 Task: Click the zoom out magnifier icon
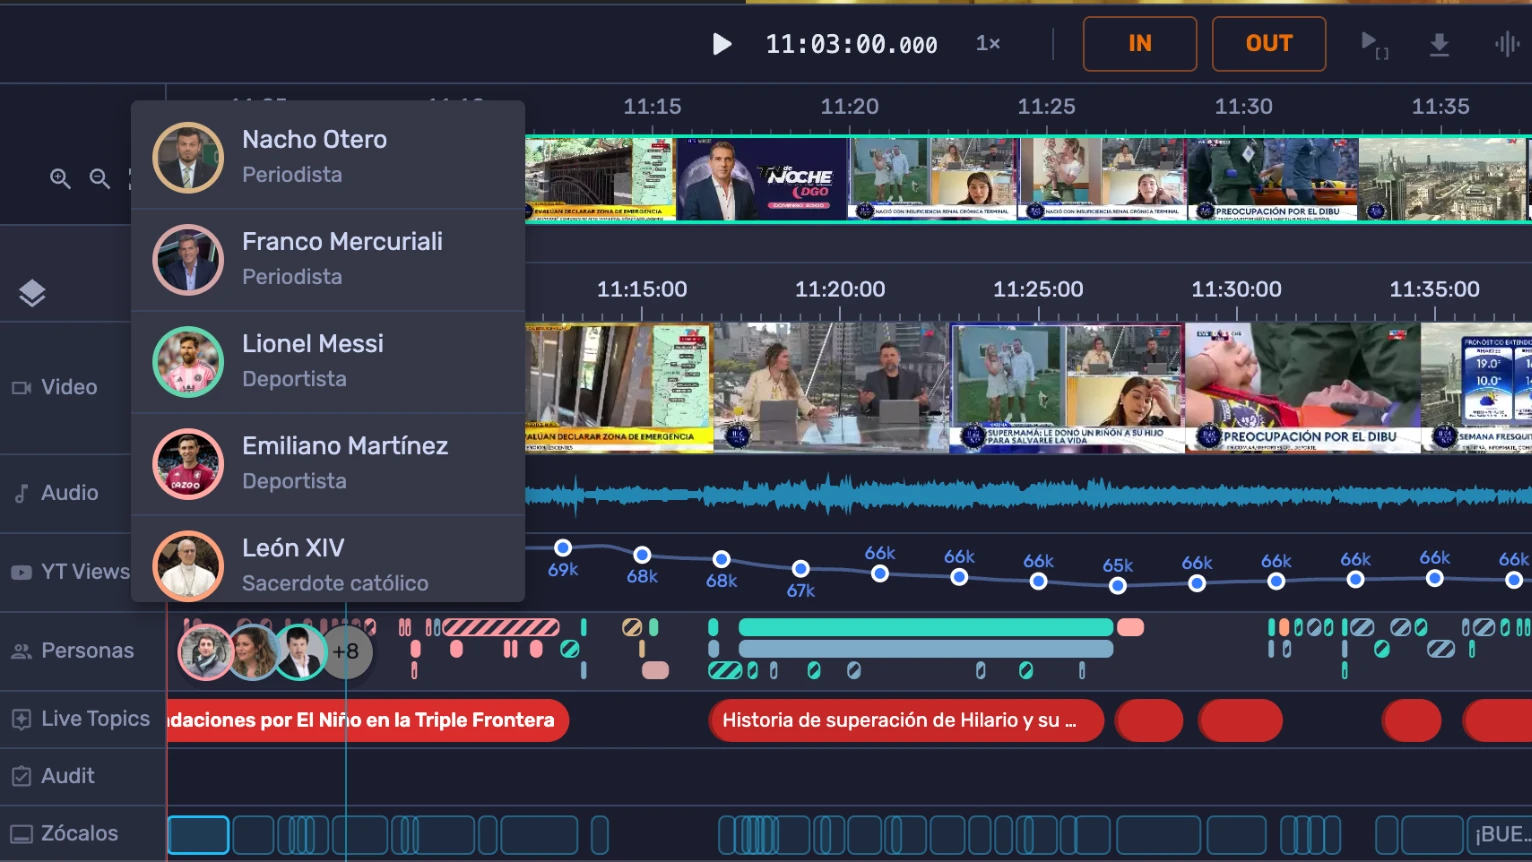99,179
